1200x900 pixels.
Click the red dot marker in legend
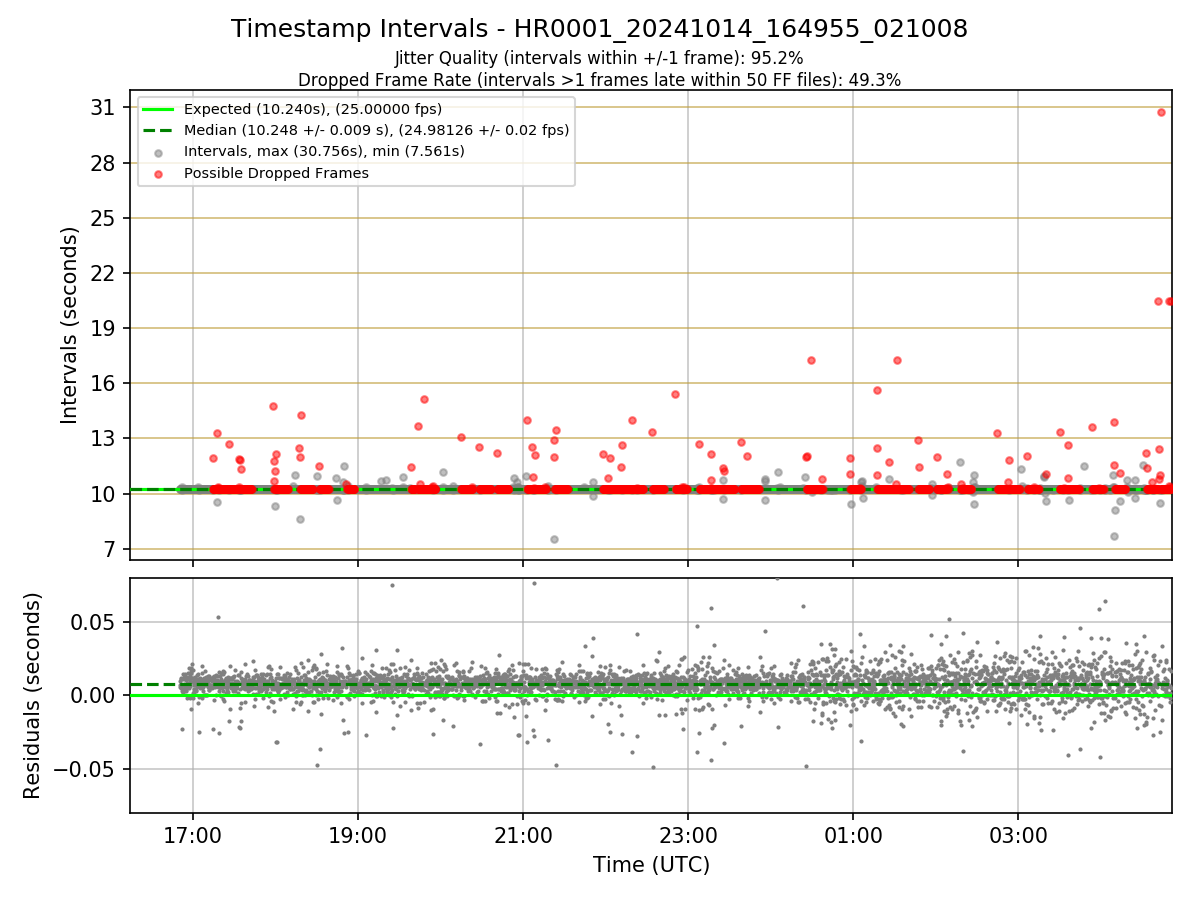coord(160,173)
